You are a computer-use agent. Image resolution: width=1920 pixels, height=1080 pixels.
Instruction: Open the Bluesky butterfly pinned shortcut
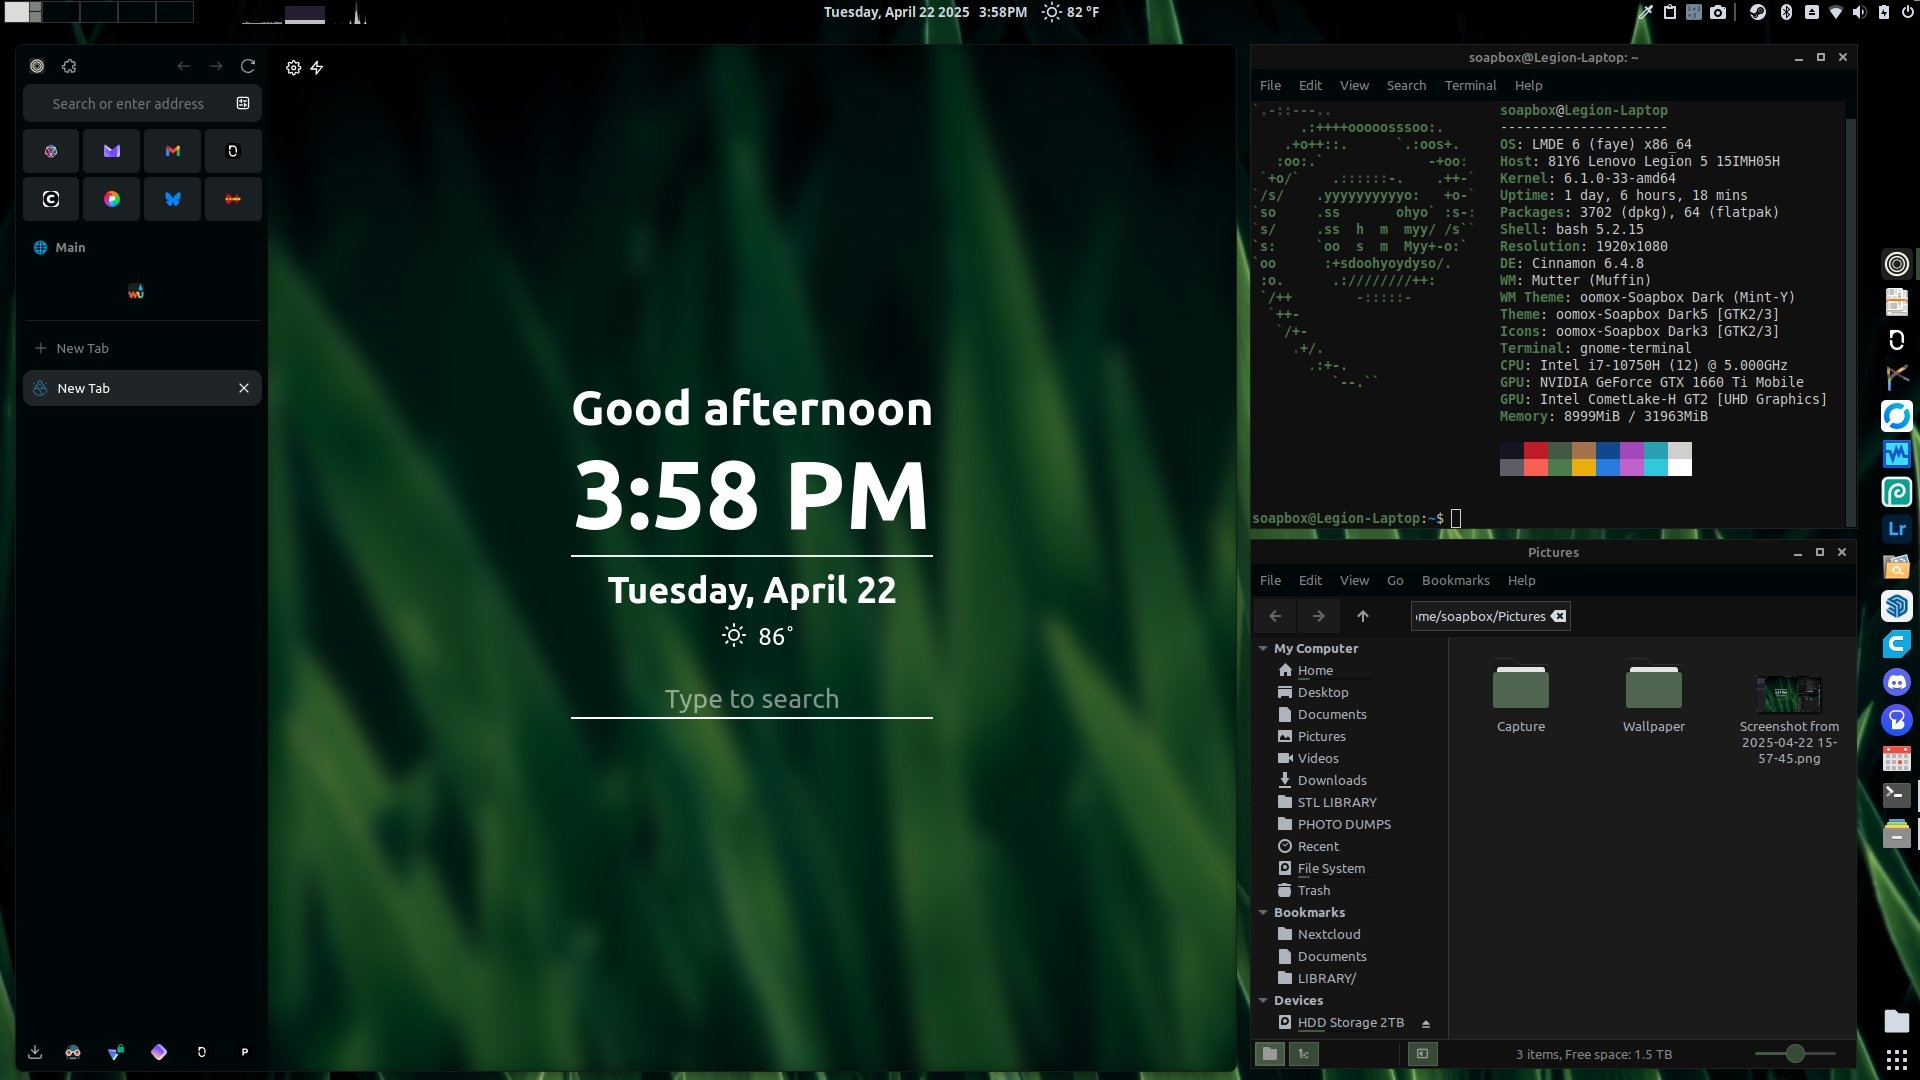click(173, 199)
